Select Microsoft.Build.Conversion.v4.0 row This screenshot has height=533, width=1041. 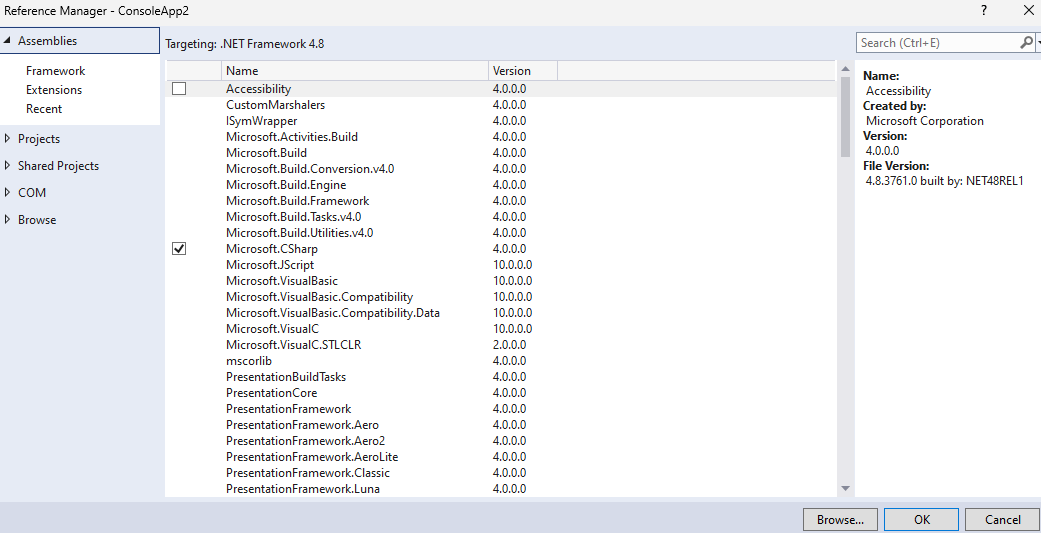(500, 169)
